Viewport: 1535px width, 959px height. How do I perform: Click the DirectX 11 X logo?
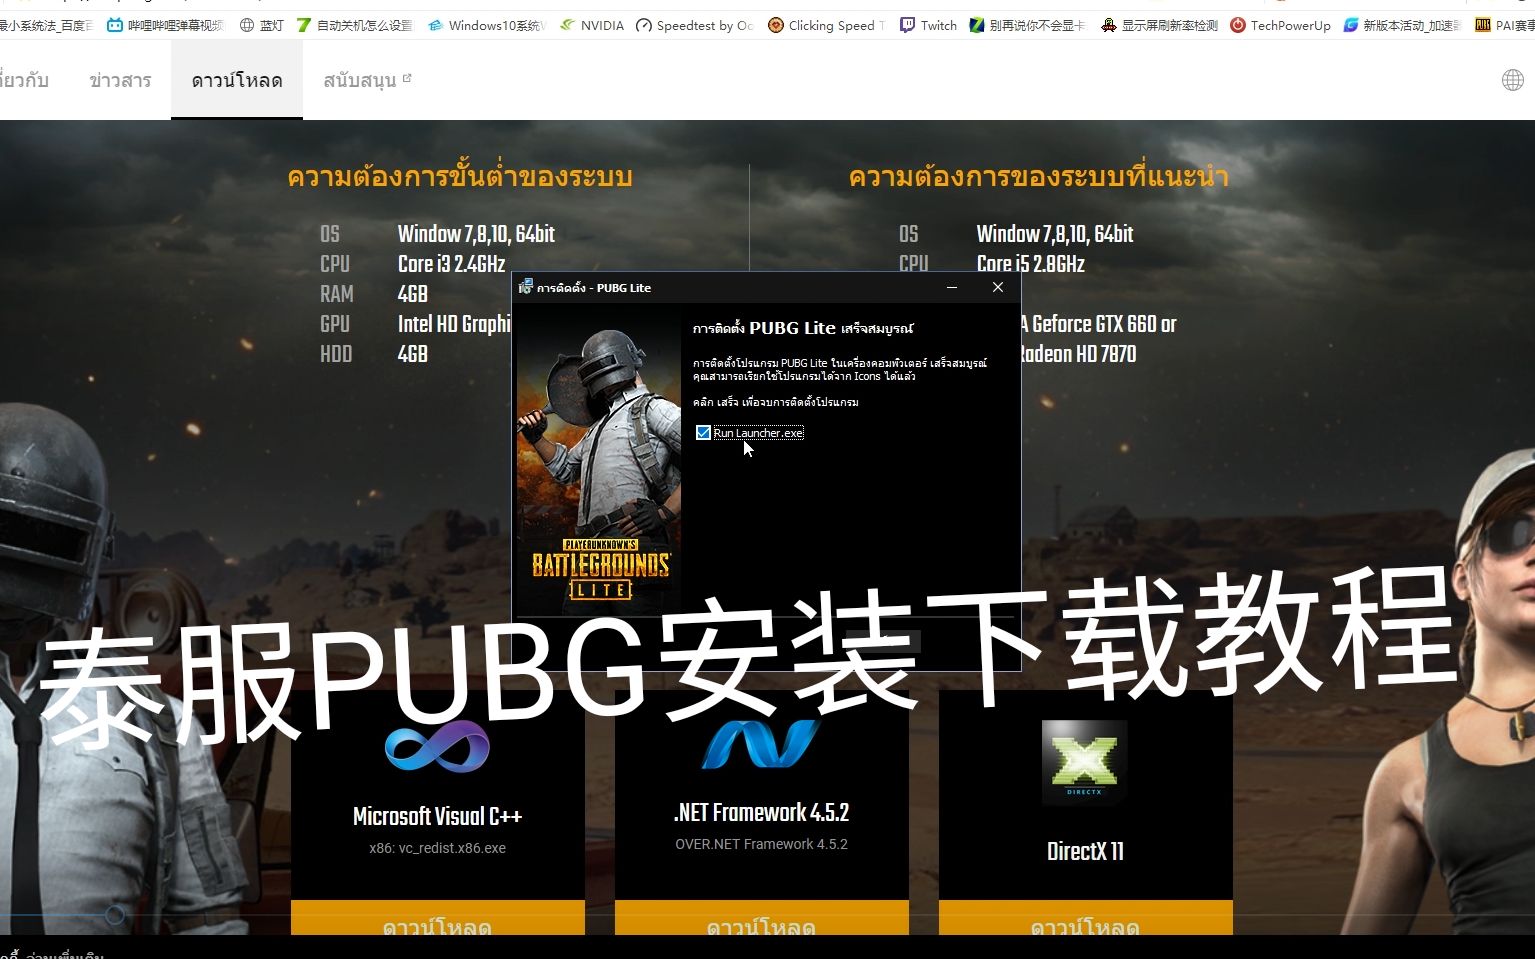(x=1084, y=762)
